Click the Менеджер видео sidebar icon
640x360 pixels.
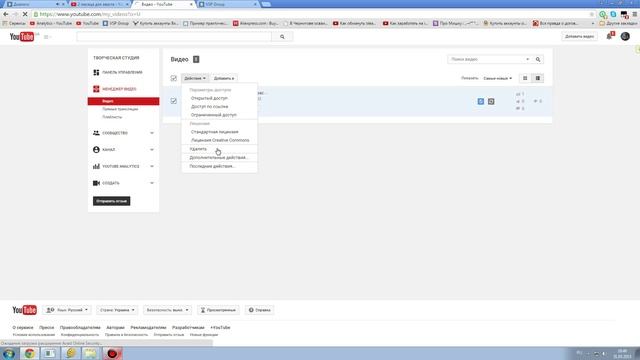[x=96, y=89]
